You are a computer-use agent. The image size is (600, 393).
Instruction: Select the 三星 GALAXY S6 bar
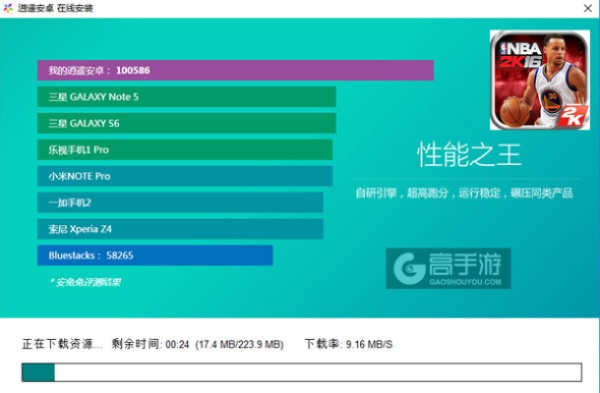click(x=186, y=123)
